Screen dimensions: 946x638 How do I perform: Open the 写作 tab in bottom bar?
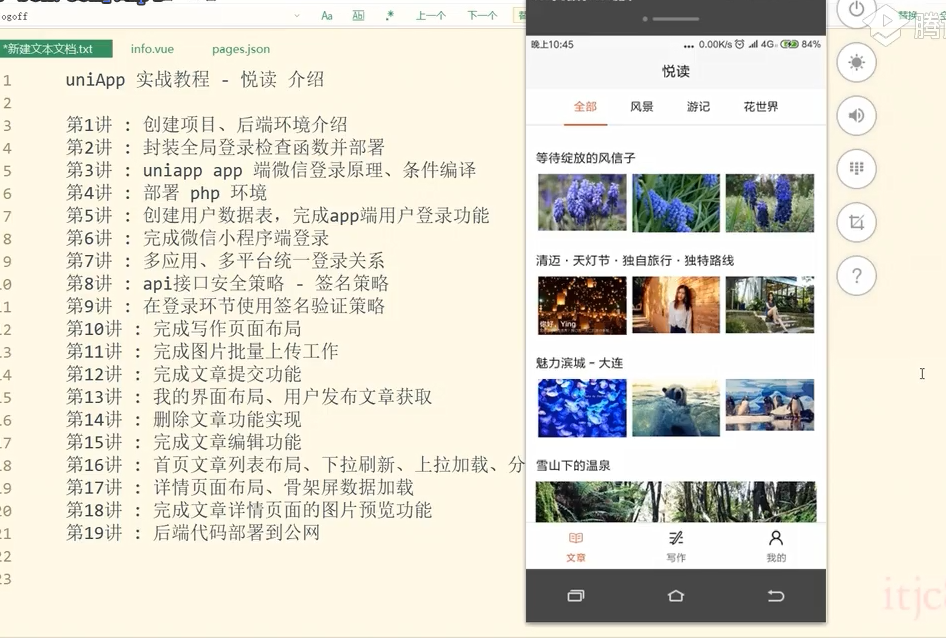pos(676,546)
